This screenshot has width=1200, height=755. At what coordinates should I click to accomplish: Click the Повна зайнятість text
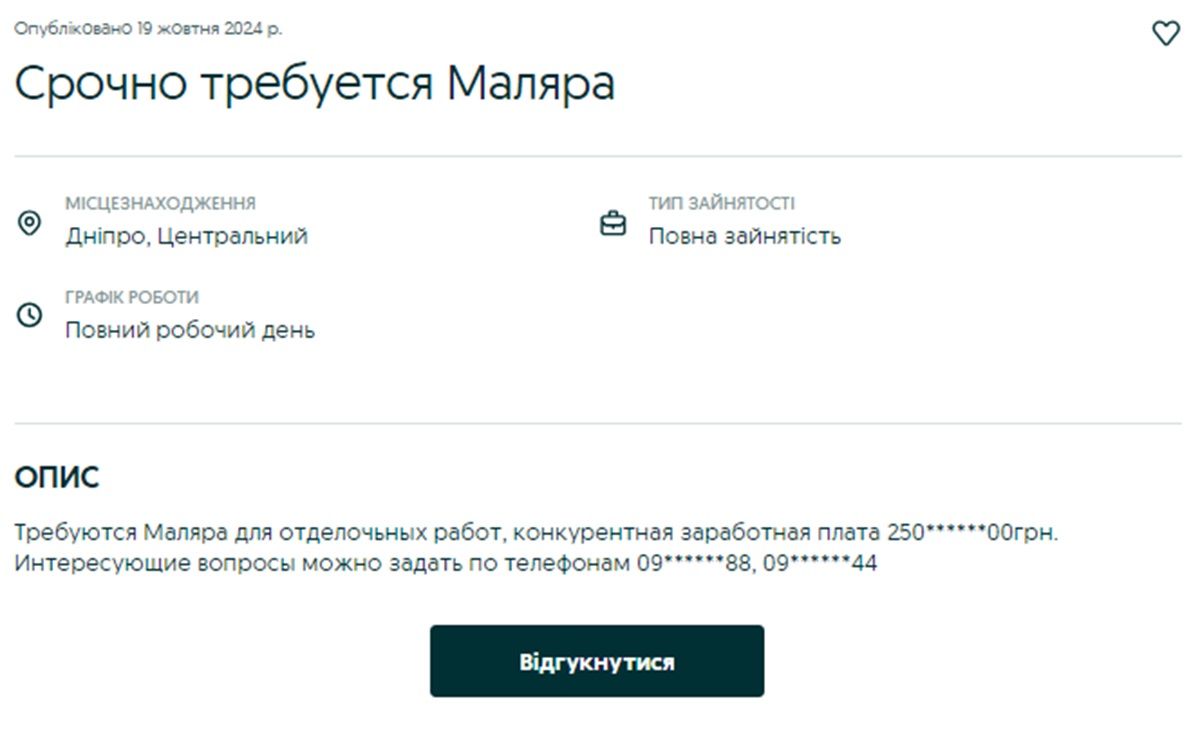pos(746,237)
